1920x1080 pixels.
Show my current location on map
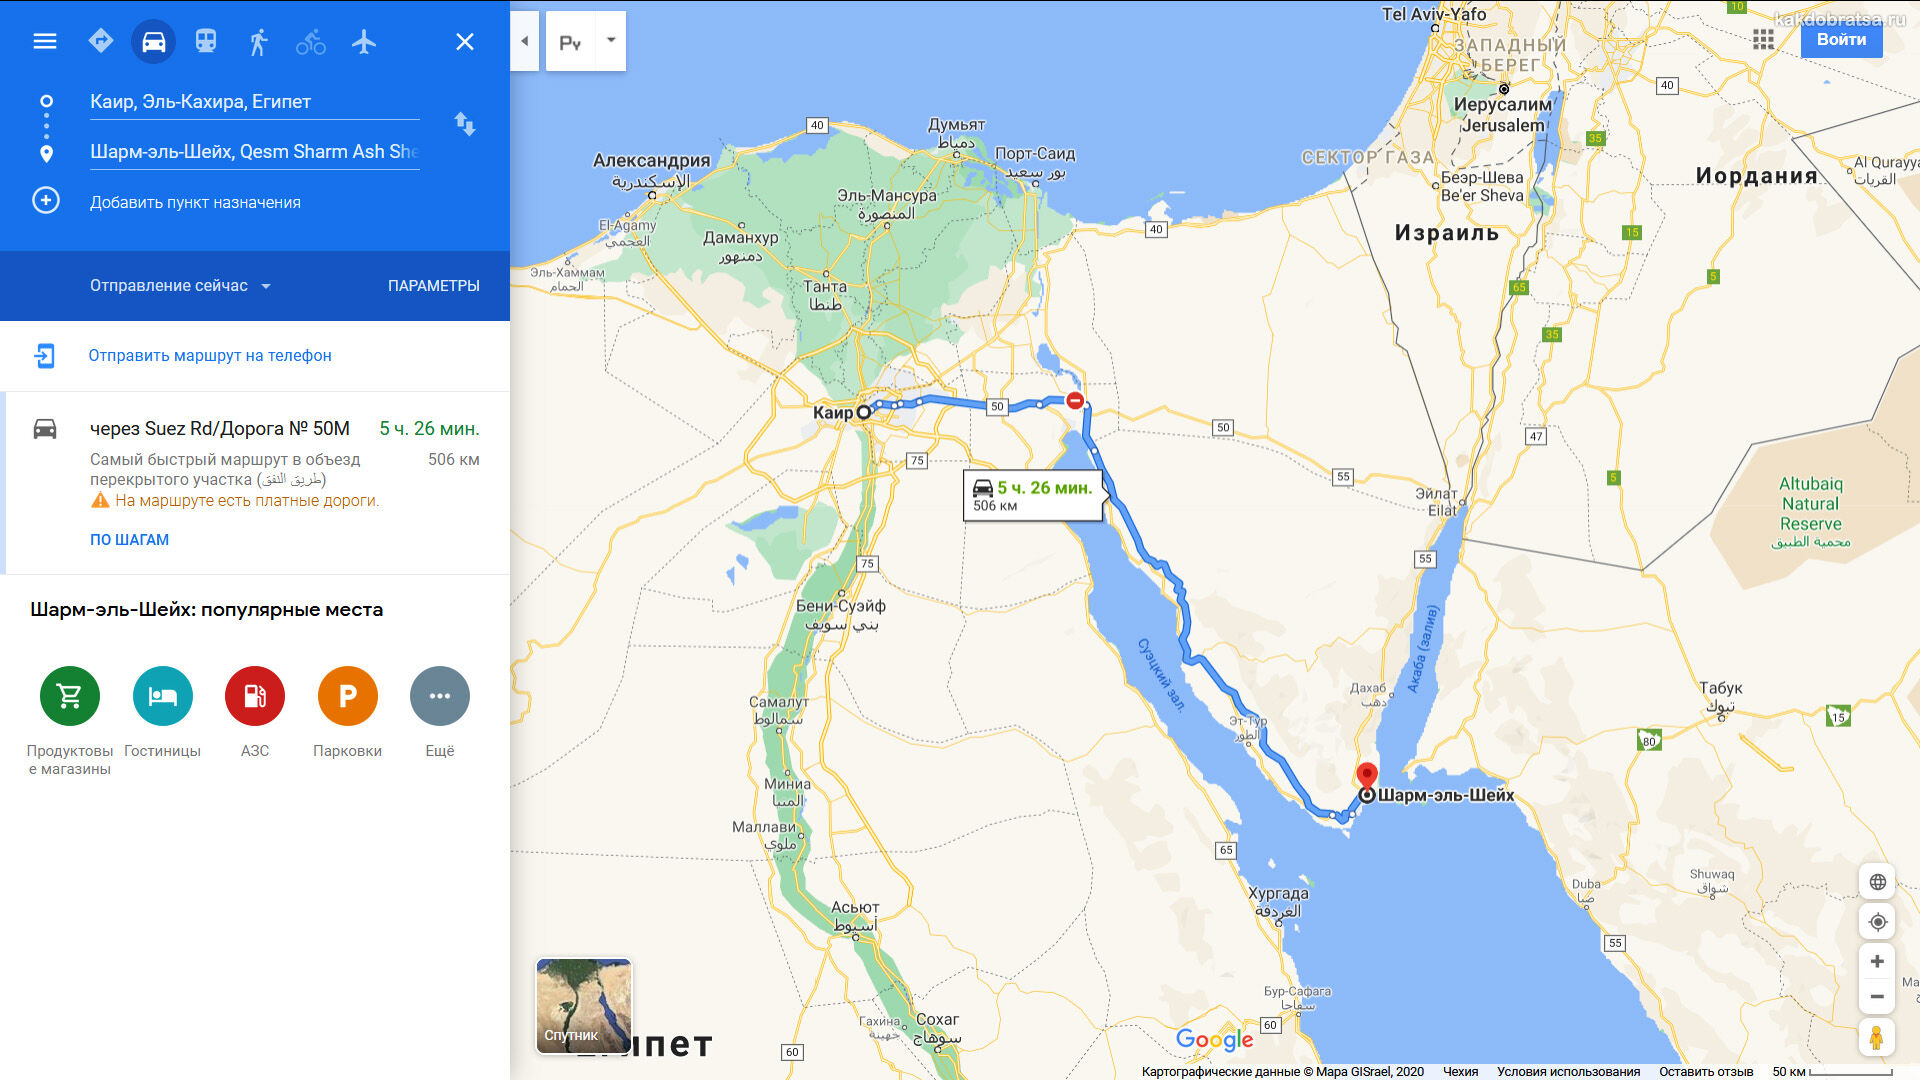click(1877, 922)
